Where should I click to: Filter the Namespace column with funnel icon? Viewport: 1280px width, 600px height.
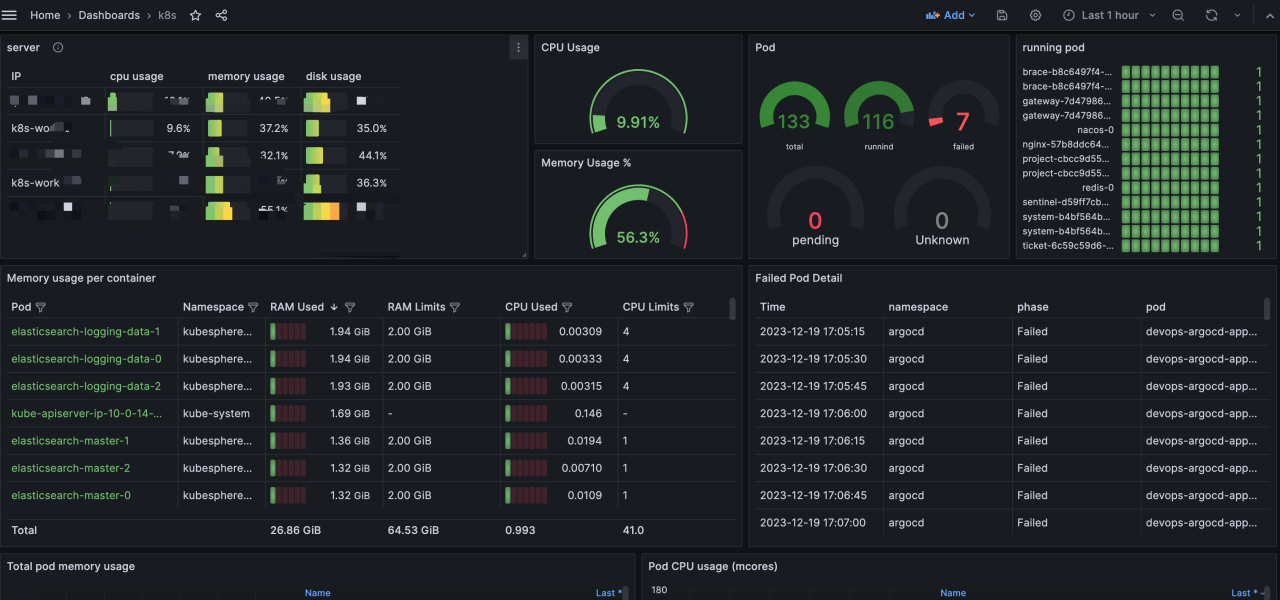coord(253,307)
